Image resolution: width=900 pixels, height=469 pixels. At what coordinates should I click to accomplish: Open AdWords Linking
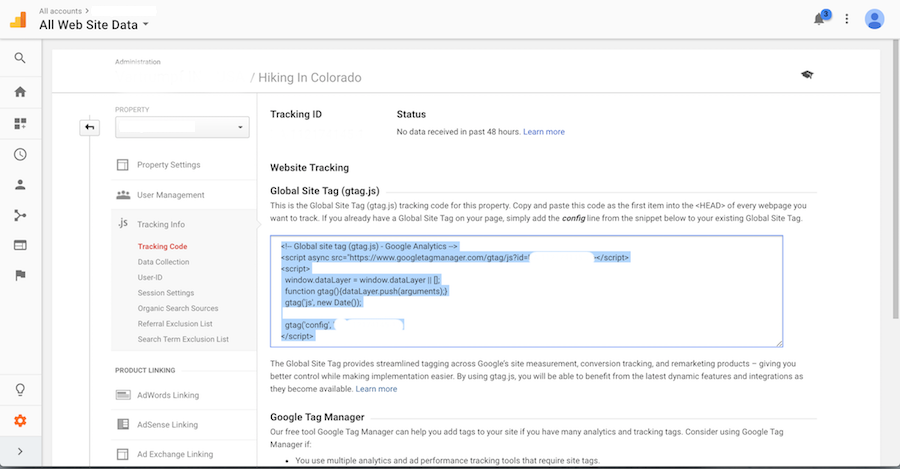[168, 395]
